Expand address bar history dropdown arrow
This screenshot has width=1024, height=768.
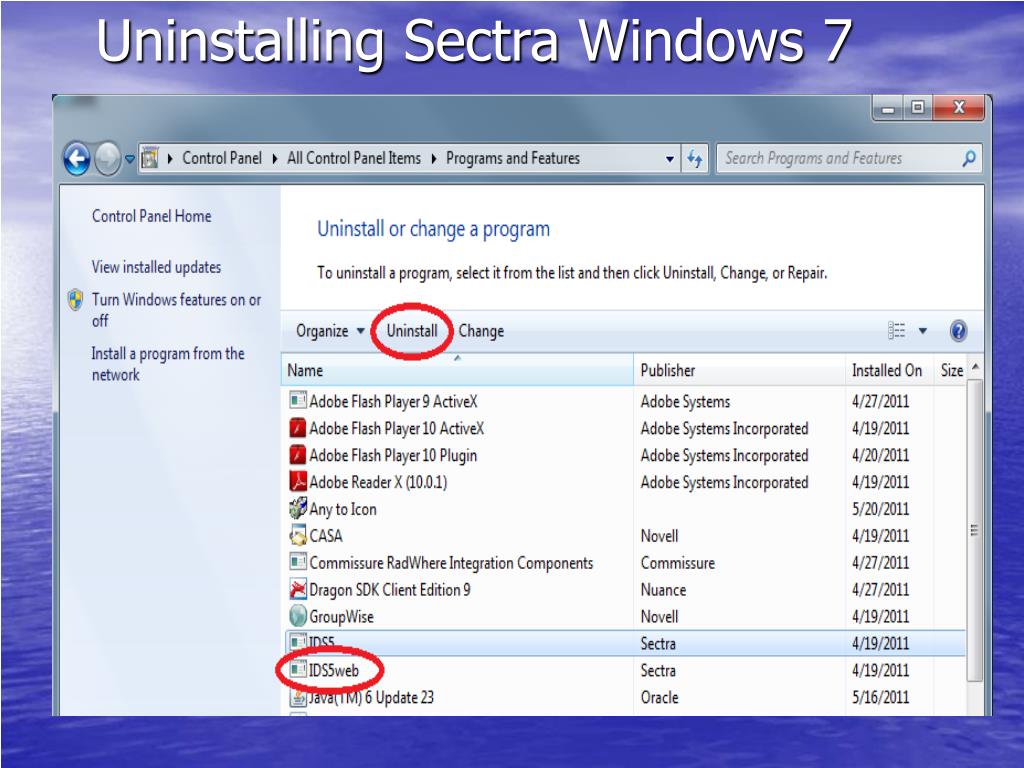669,159
